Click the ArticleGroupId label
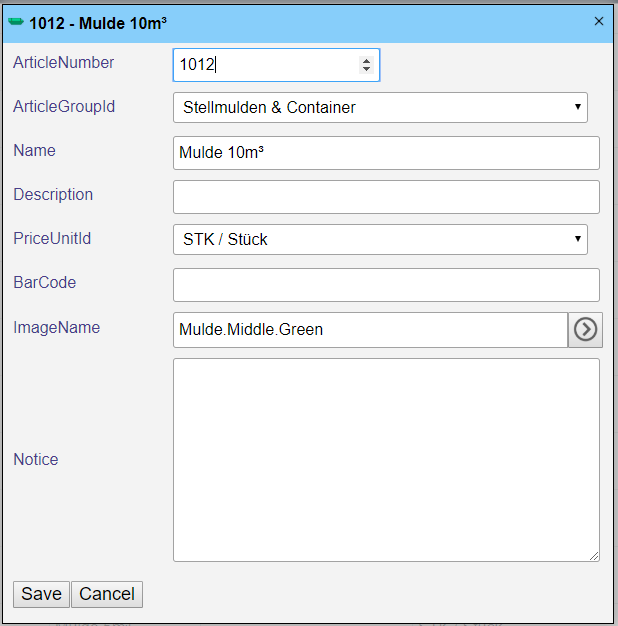 click(65, 106)
